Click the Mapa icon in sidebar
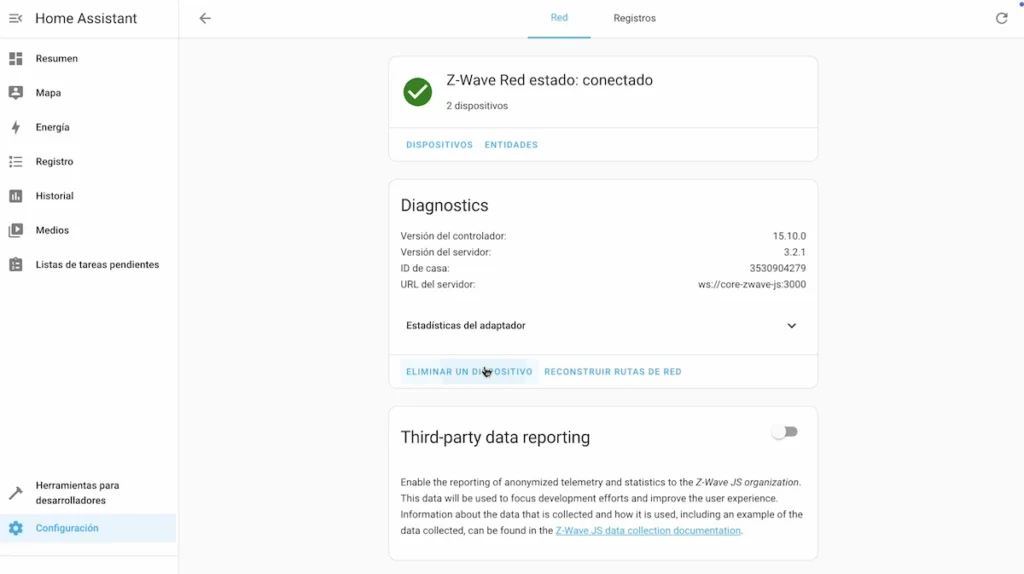The width and height of the screenshot is (1024, 574). click(16, 93)
